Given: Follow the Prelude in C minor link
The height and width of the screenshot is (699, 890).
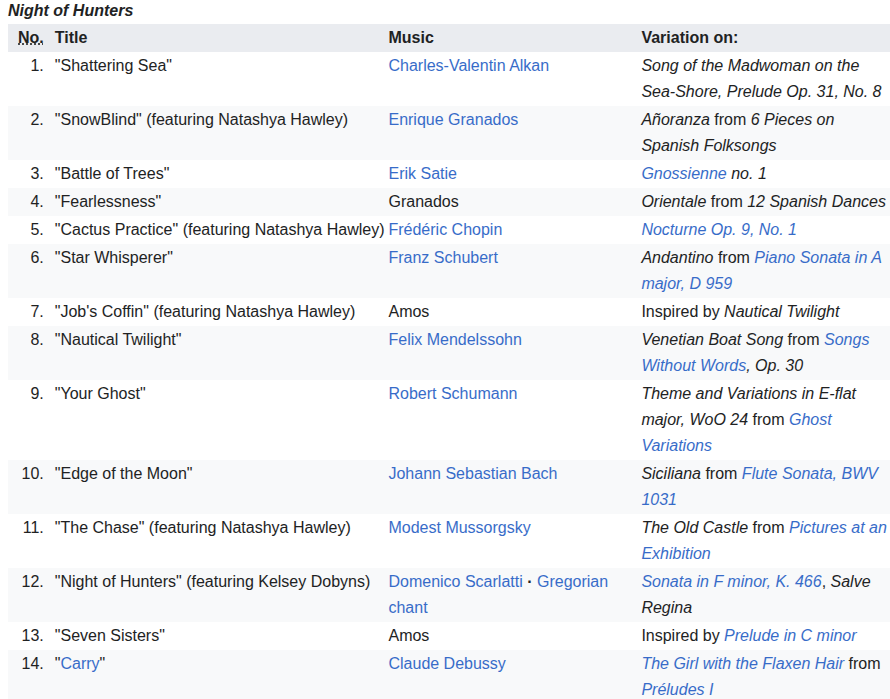Looking at the screenshot, I should [x=790, y=636].
